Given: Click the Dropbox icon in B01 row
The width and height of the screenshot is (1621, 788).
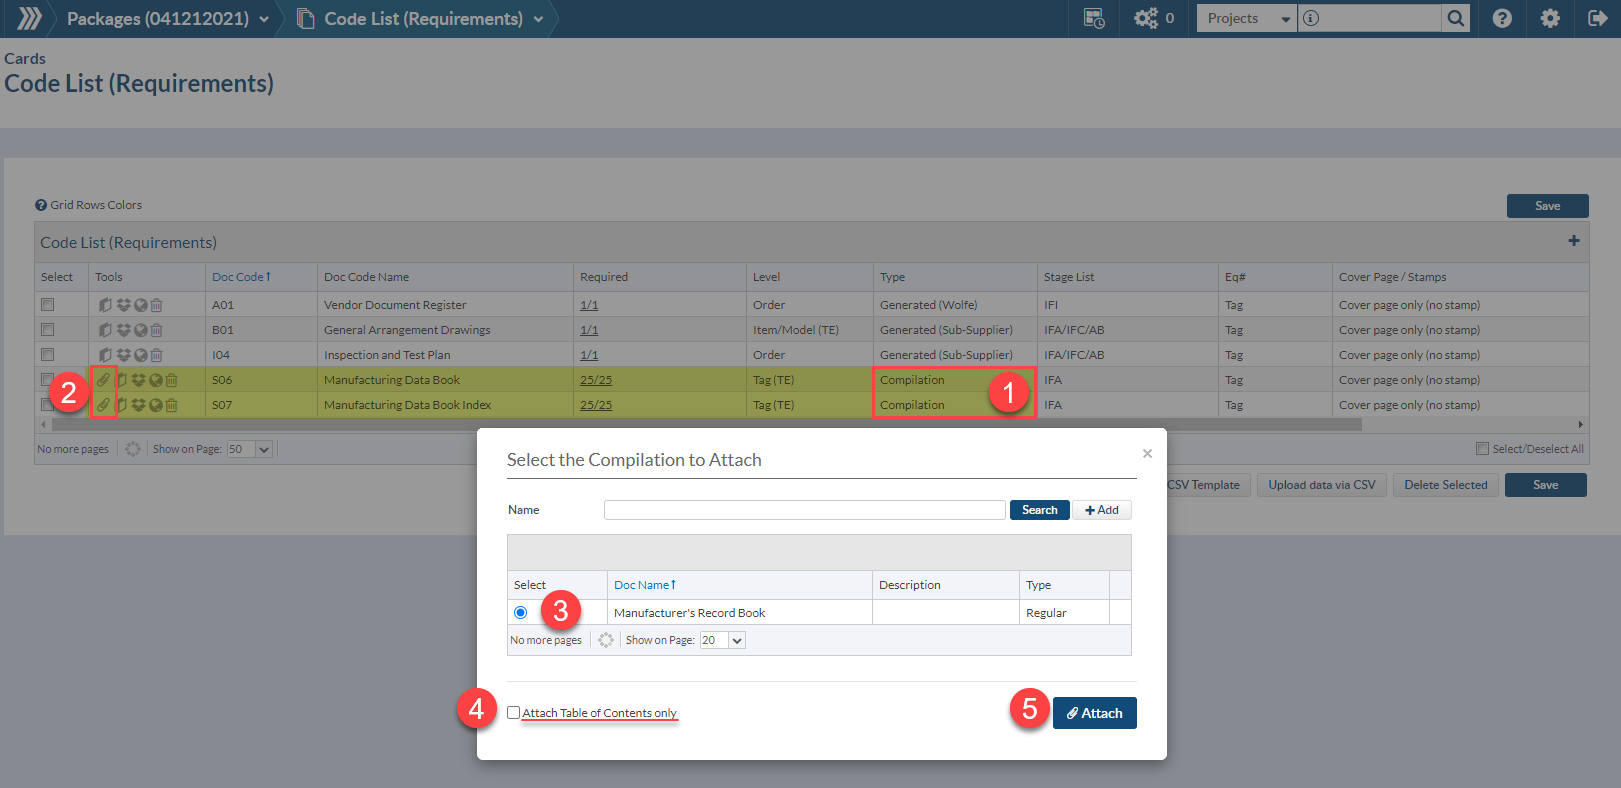Looking at the screenshot, I should 123,330.
